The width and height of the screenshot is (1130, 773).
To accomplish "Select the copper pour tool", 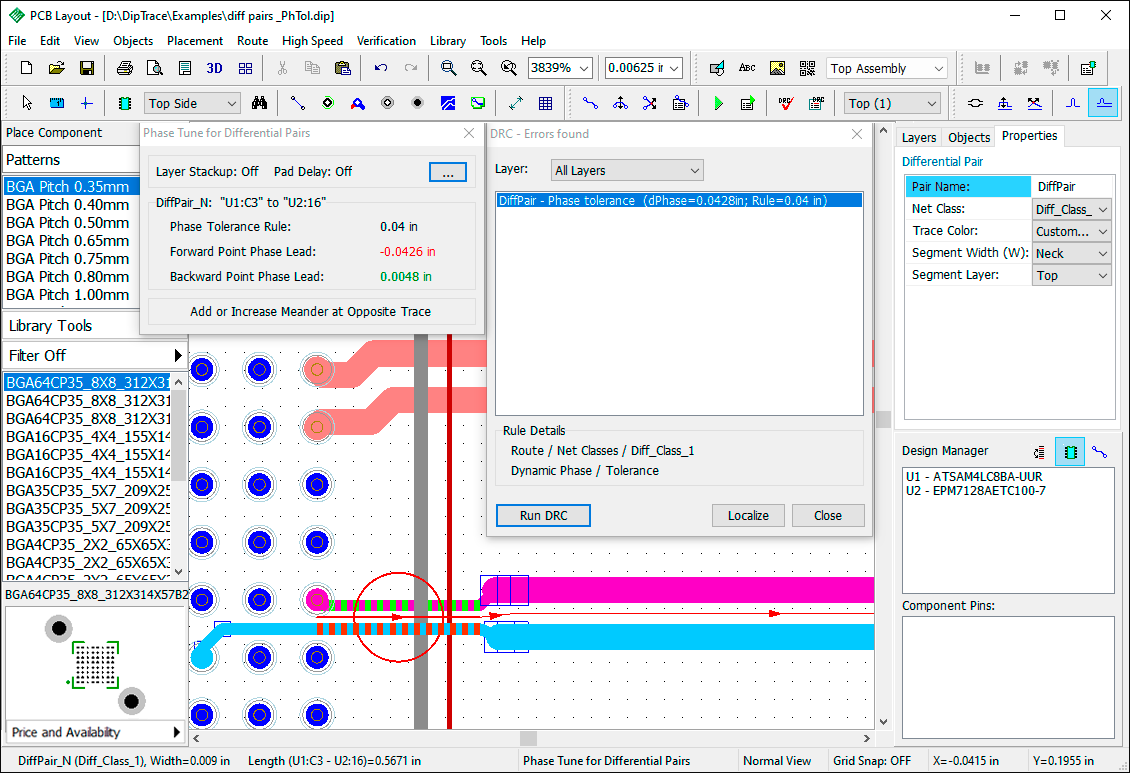I will coord(448,103).
